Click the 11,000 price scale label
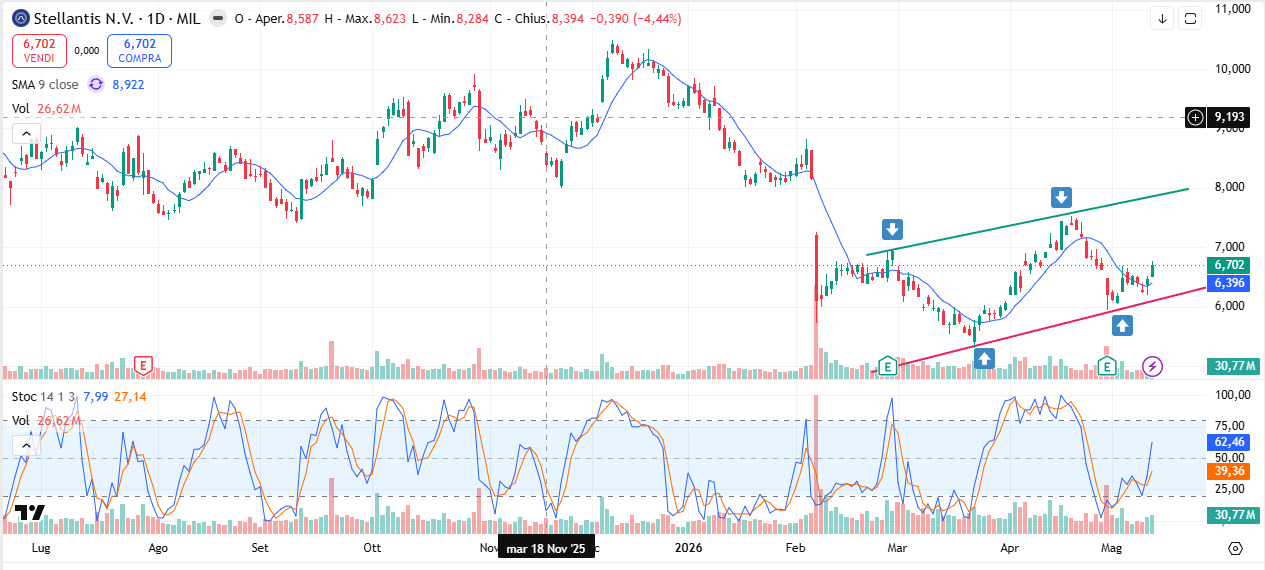Viewport: 1265px width, 570px height. 1233,9
